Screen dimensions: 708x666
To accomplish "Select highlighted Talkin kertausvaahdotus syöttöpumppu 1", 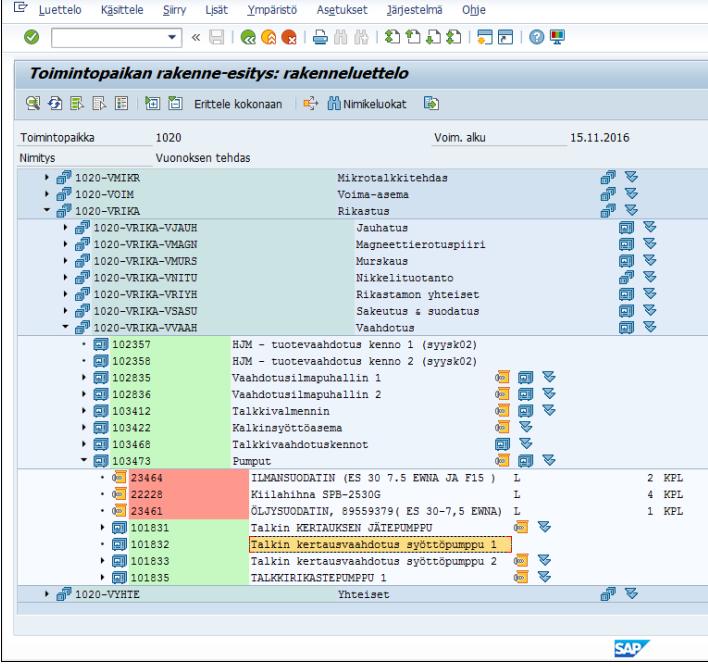I will [380, 545].
